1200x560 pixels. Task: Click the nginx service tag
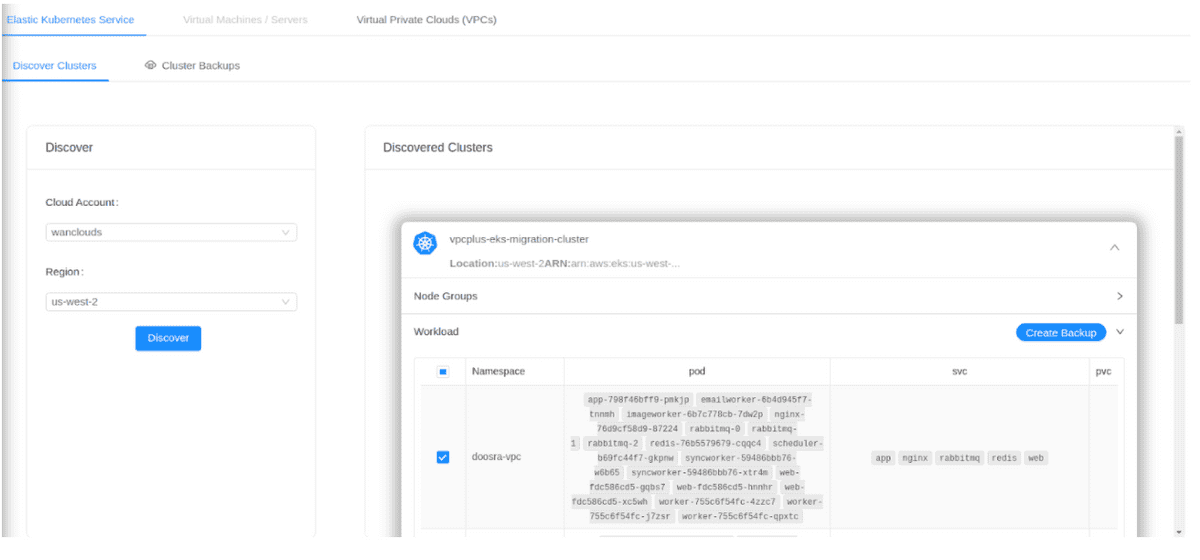click(x=915, y=458)
